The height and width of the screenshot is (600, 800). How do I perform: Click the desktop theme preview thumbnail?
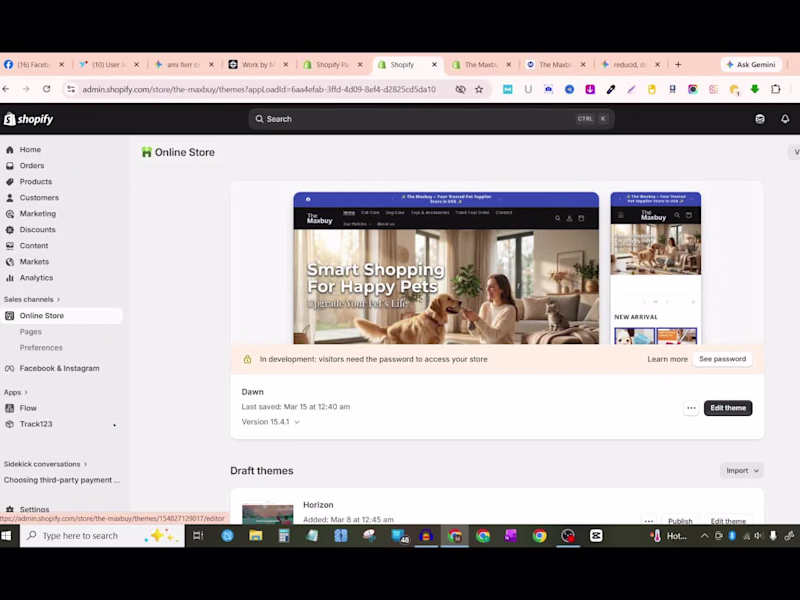(446, 268)
